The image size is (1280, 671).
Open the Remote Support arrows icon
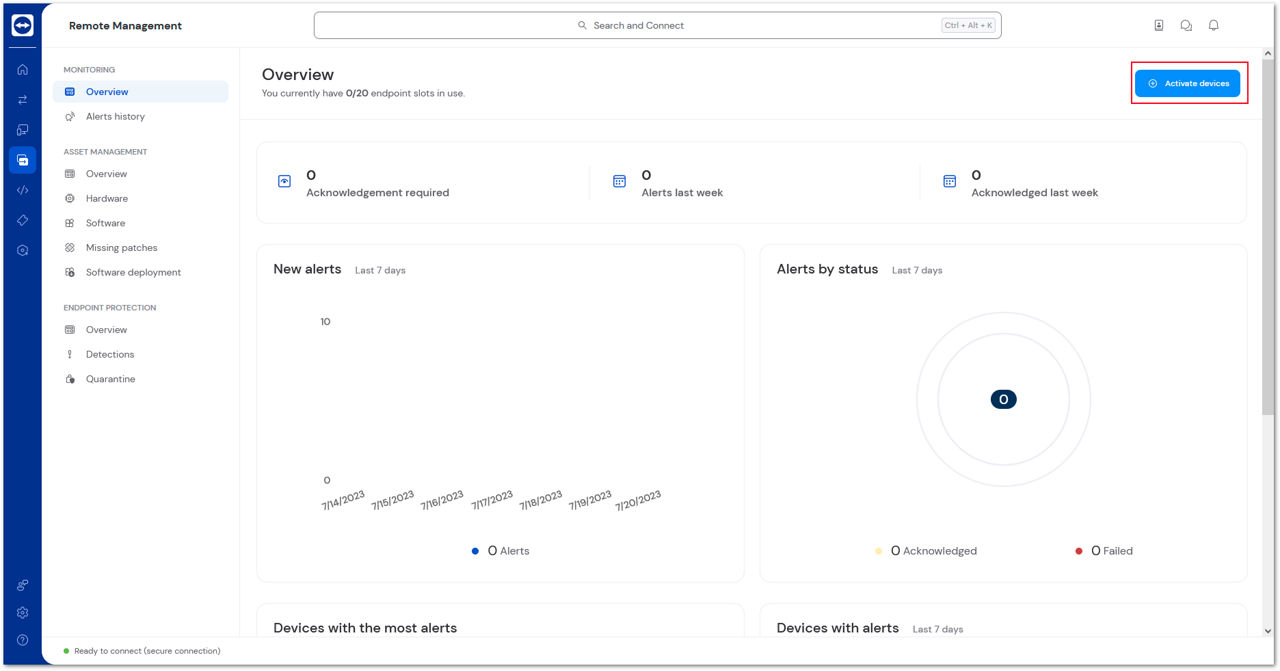pos(22,100)
